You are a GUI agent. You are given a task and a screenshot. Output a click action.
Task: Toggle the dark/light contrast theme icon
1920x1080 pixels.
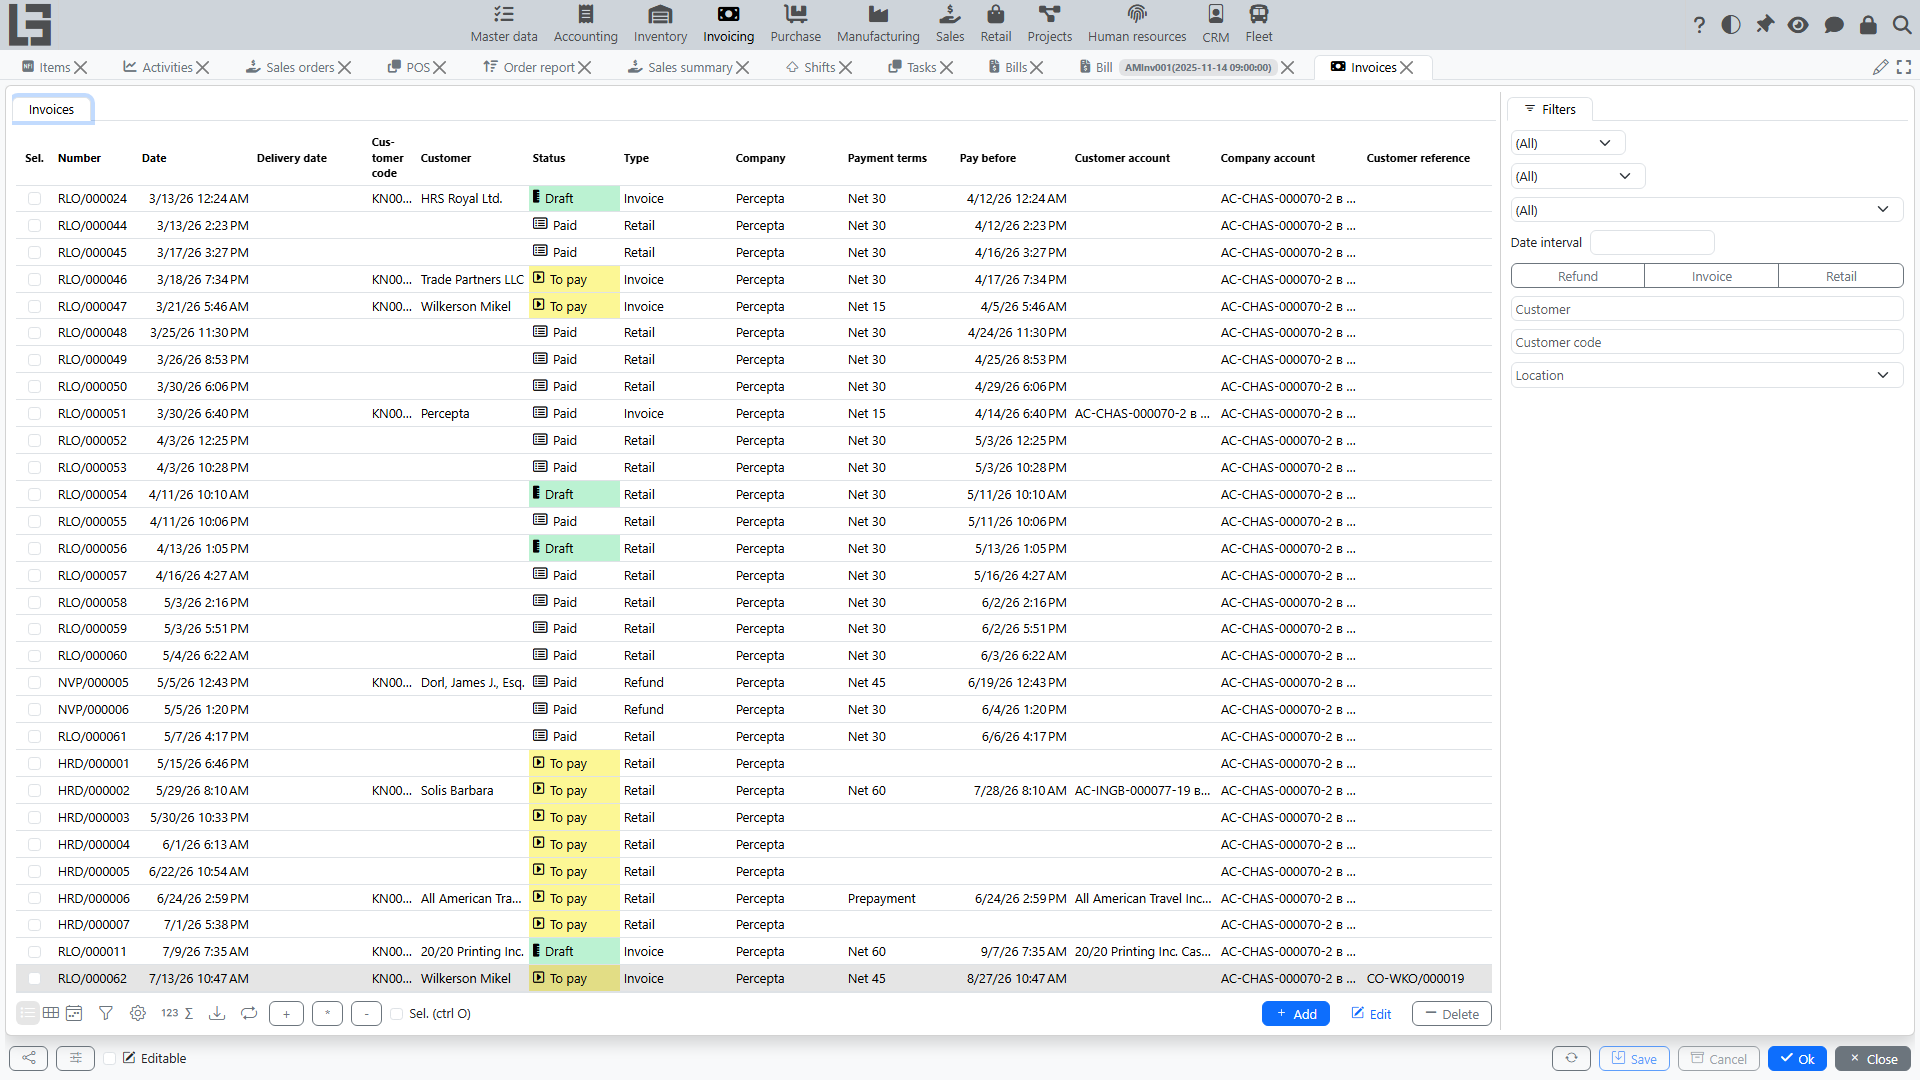pos(1731,25)
